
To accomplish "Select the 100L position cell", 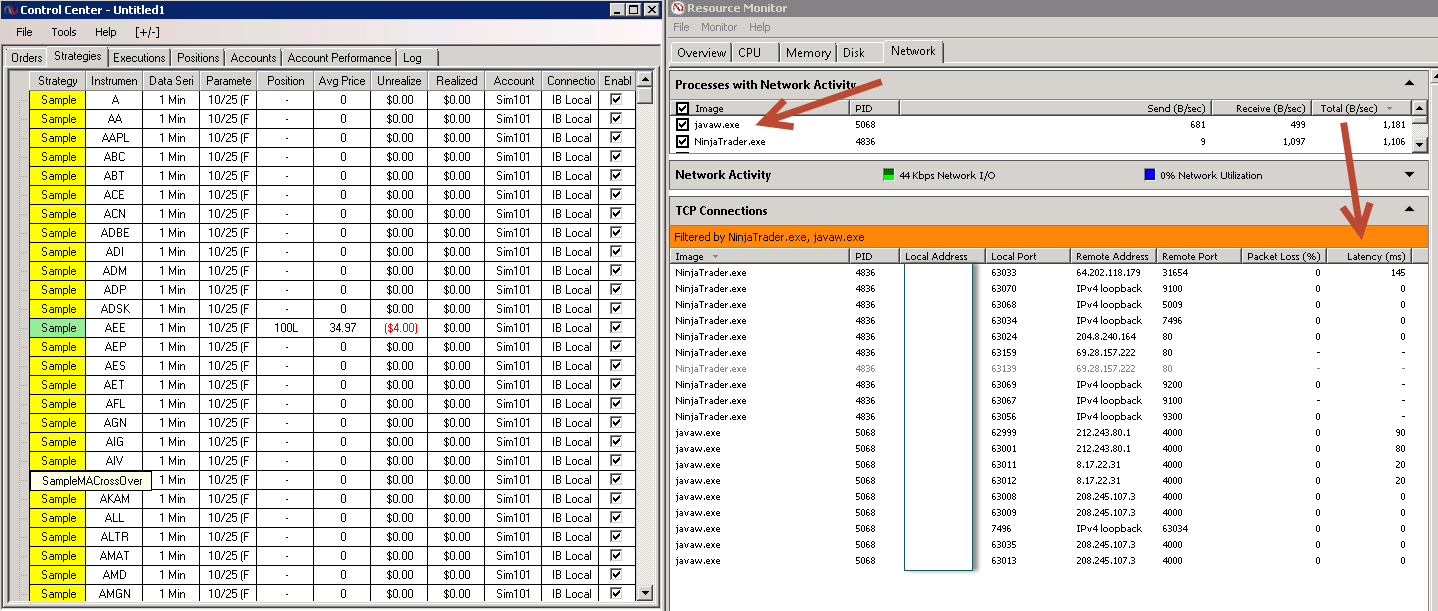I will click(286, 328).
